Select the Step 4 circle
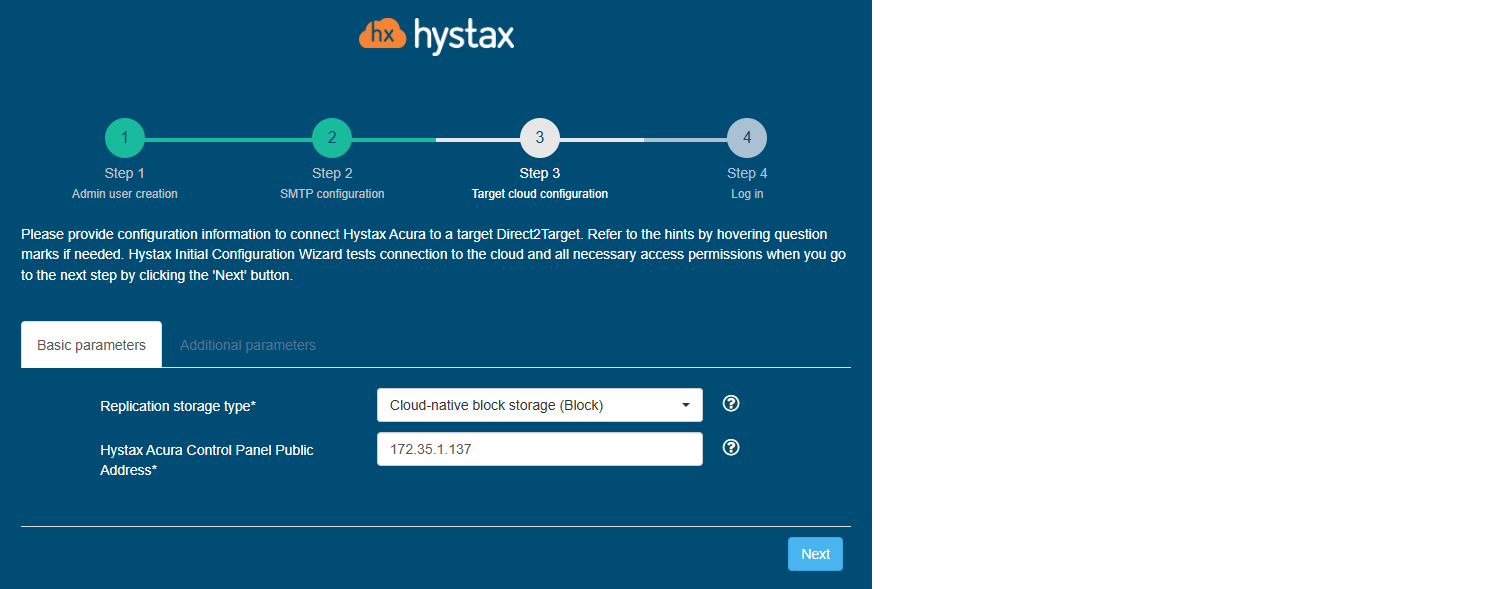Image resolution: width=1500 pixels, height=589 pixels. coord(747,138)
